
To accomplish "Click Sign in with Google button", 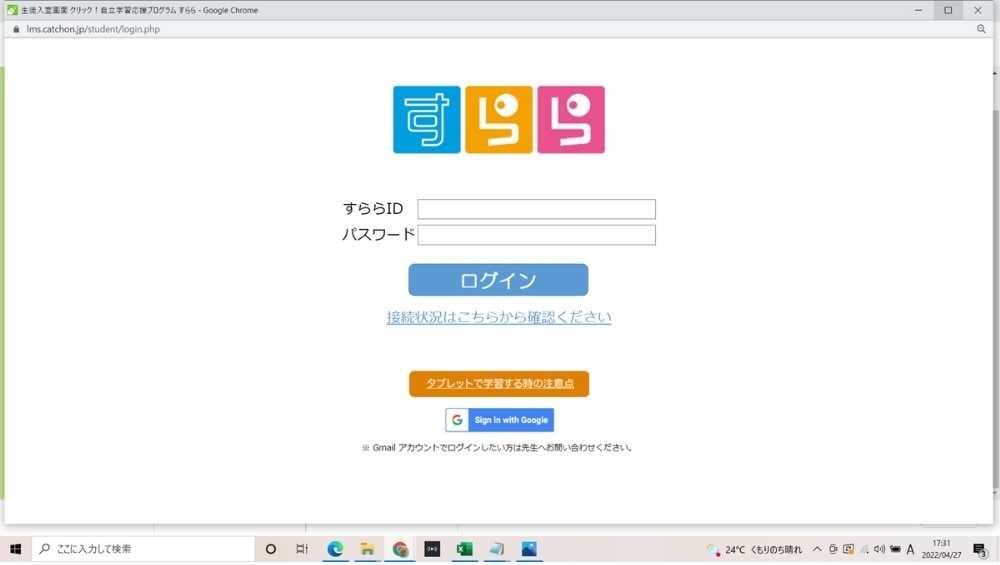I will click(x=499, y=420).
